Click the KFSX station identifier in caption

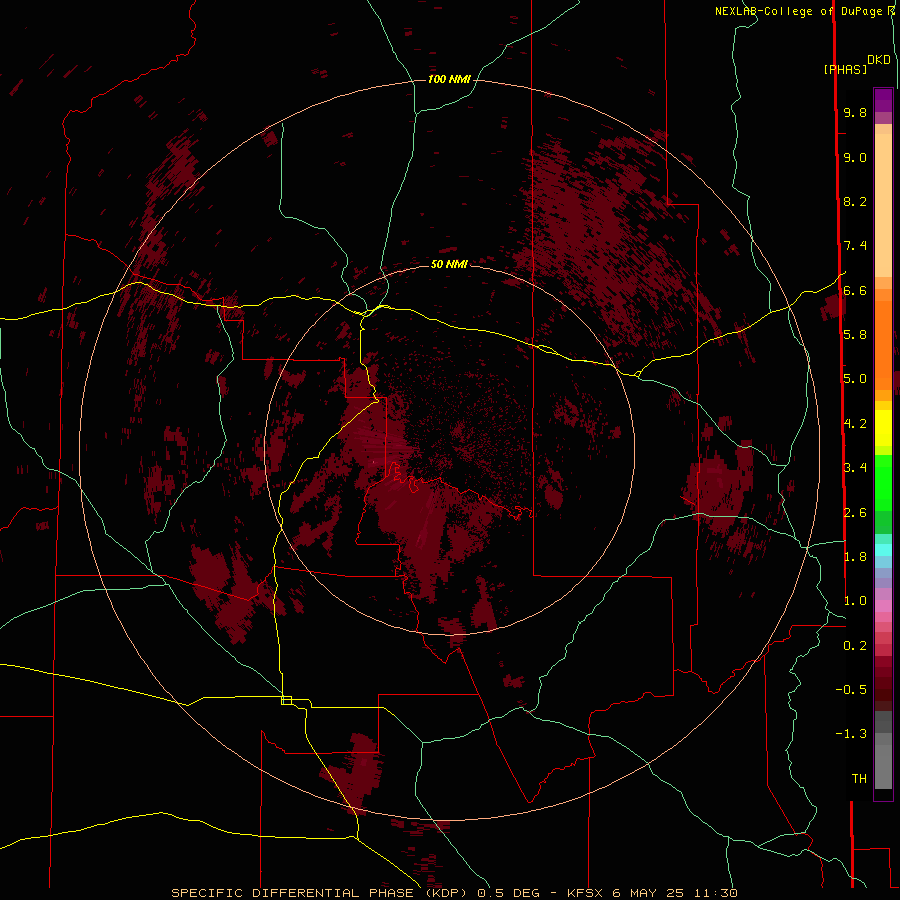point(585,893)
